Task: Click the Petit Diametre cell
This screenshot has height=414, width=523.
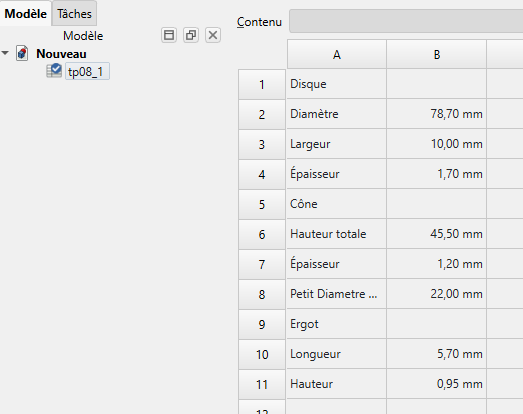Action: coord(337,294)
